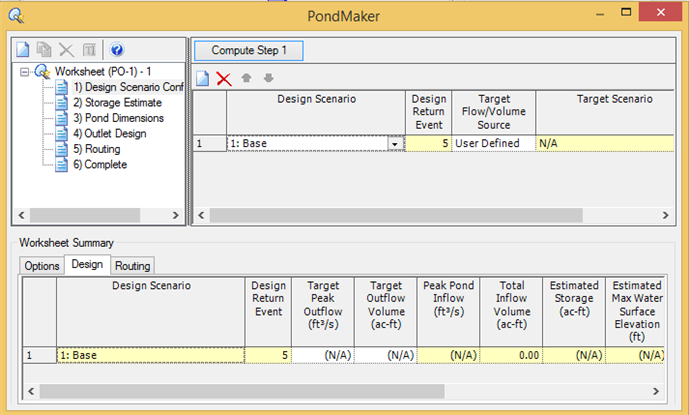Click Target Peak Outflow (N/A) cell
This screenshot has width=689, height=415.
click(x=323, y=355)
